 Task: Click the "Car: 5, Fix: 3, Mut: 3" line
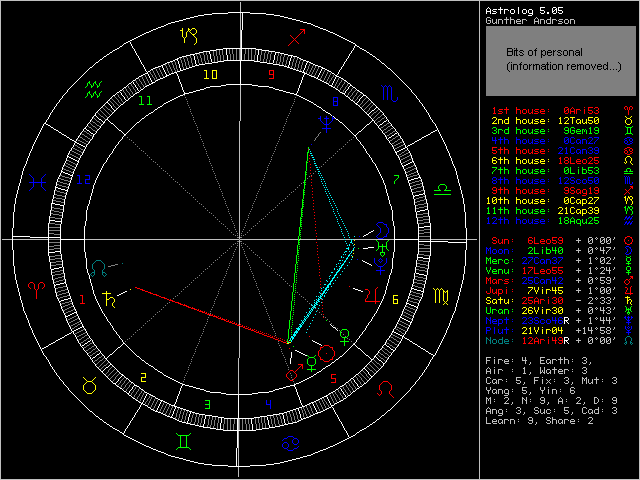(x=551, y=381)
